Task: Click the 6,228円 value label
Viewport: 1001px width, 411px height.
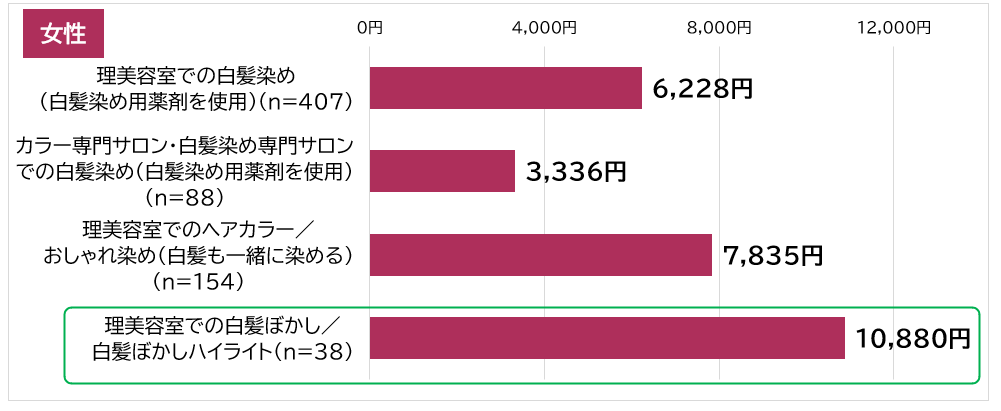Action: 701,89
